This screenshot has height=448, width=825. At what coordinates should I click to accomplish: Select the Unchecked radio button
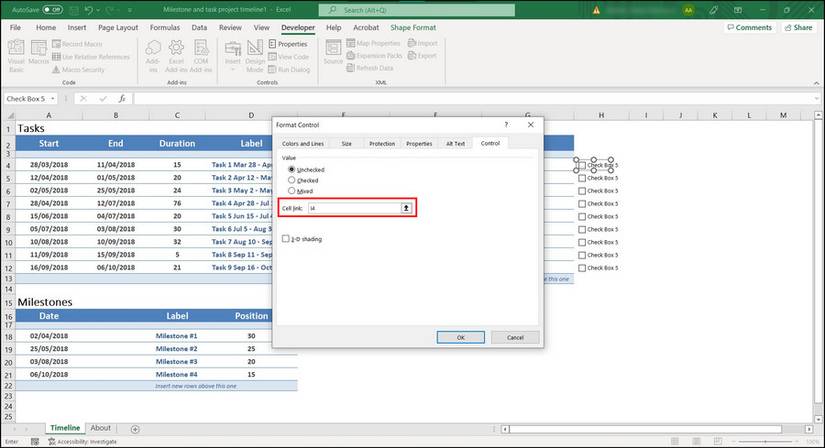click(291, 170)
